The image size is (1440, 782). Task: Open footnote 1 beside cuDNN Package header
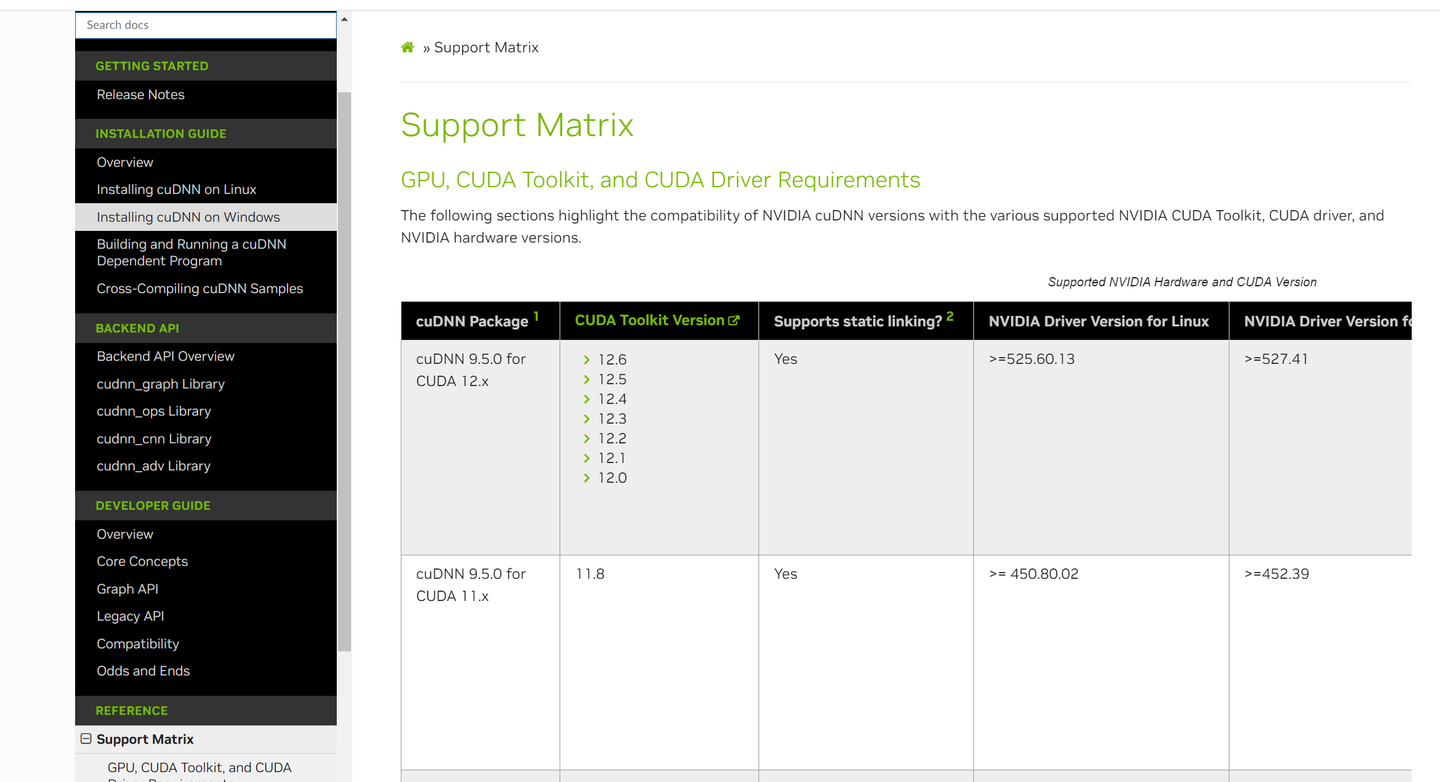click(536, 316)
